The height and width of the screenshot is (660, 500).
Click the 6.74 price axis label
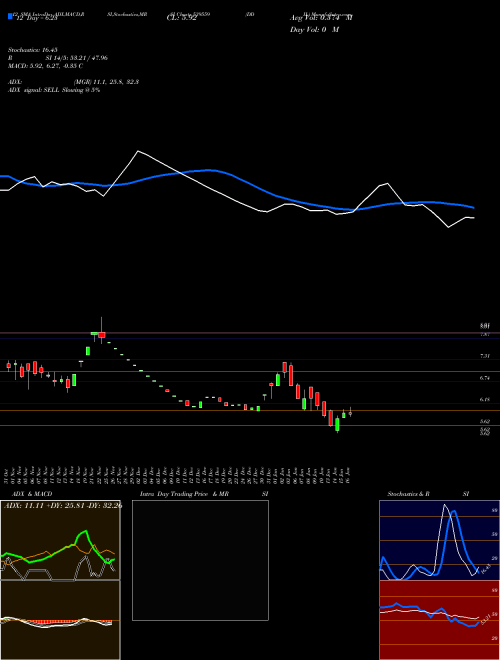click(485, 378)
